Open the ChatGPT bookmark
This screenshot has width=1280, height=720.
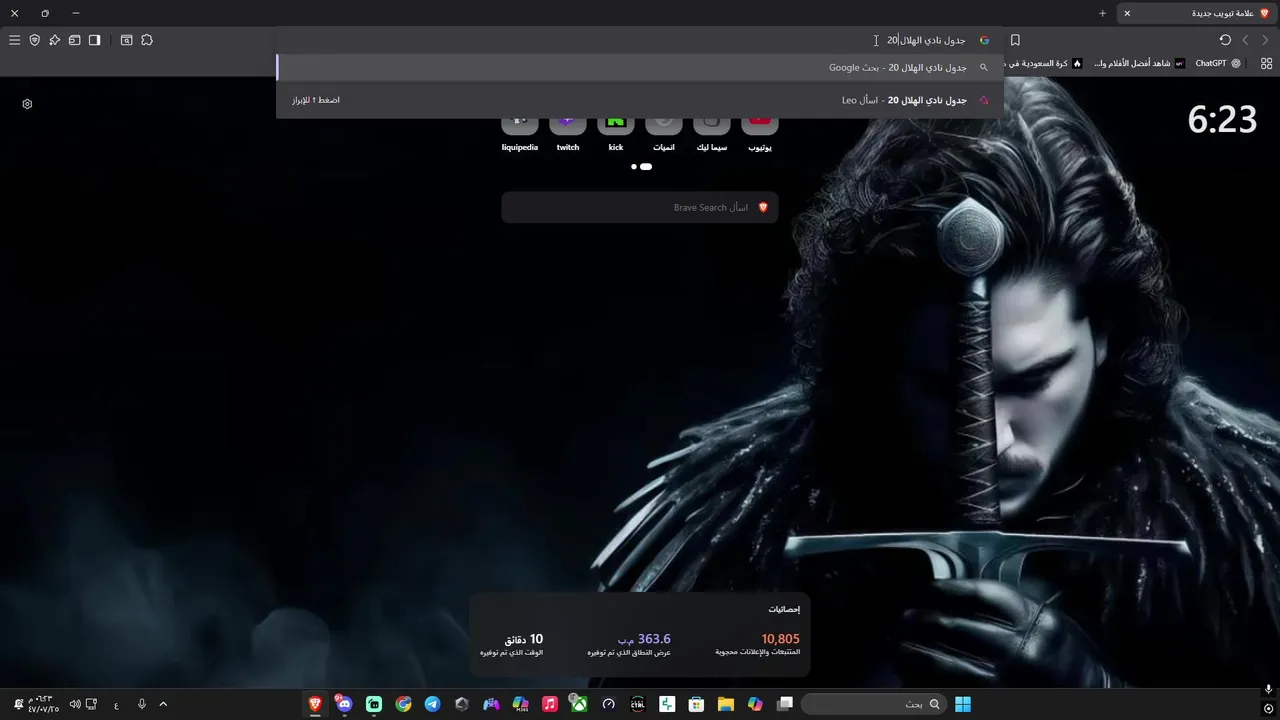pyautogui.click(x=1217, y=63)
